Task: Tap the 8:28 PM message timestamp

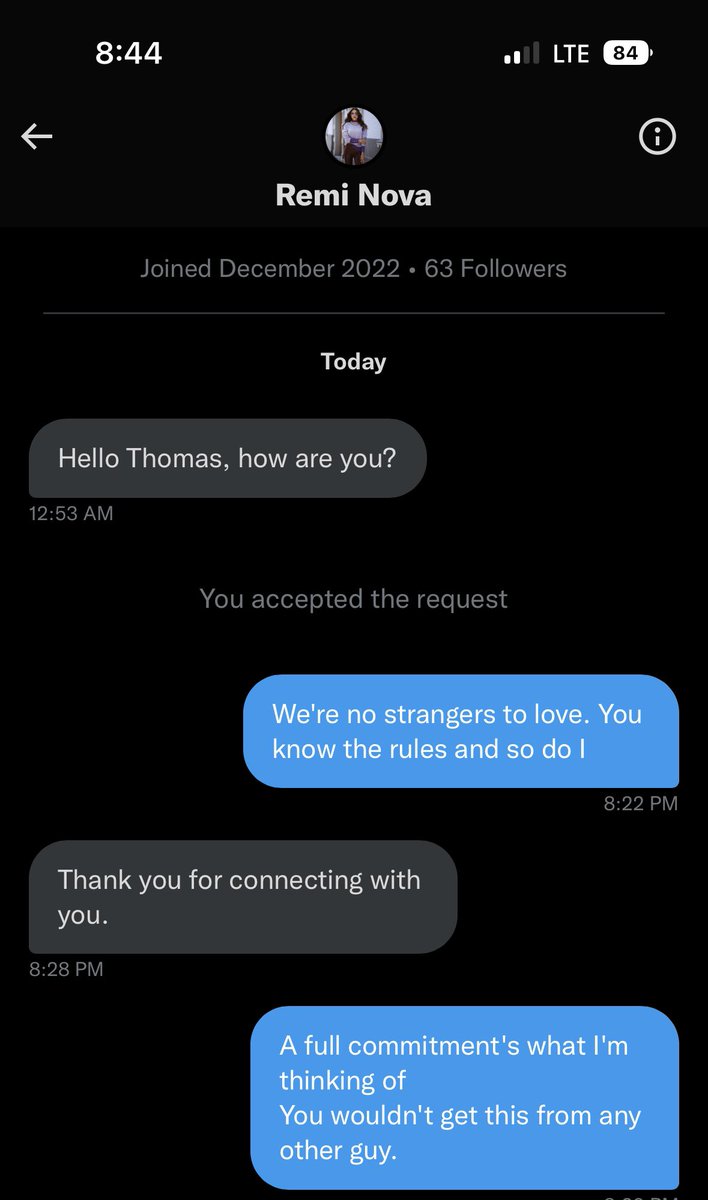Action: pyautogui.click(x=66, y=969)
